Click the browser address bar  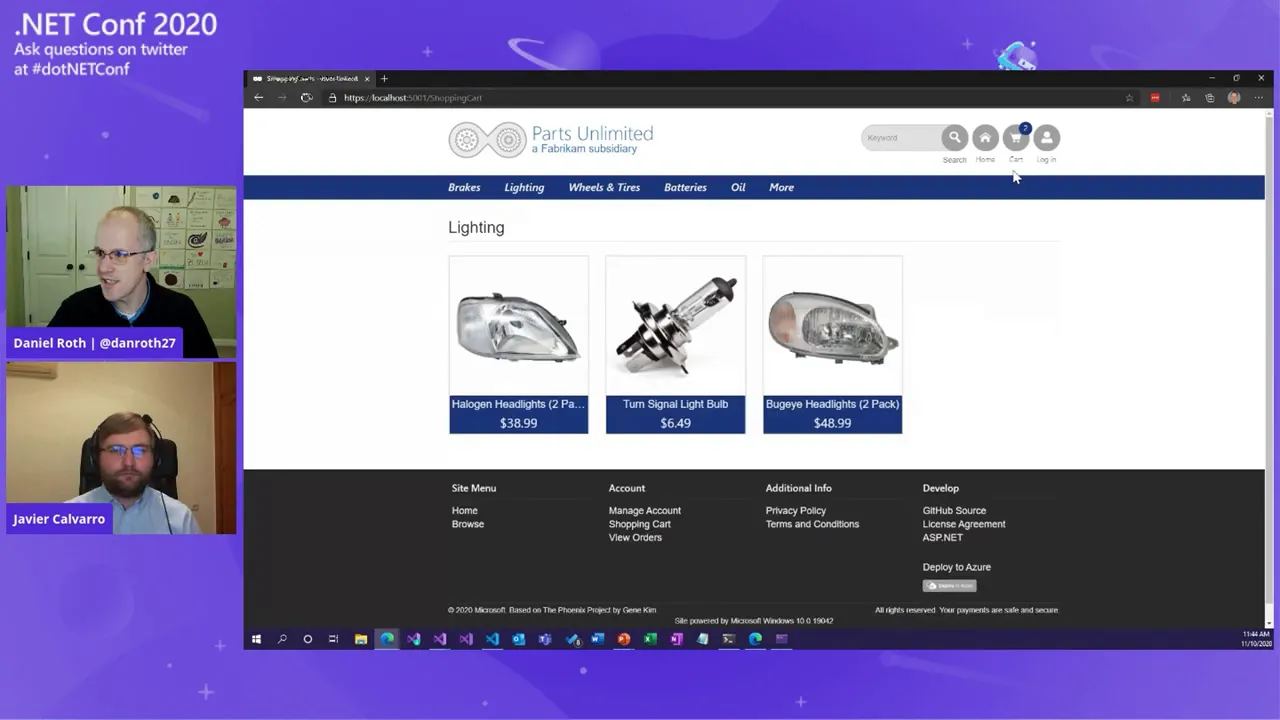[720, 98]
